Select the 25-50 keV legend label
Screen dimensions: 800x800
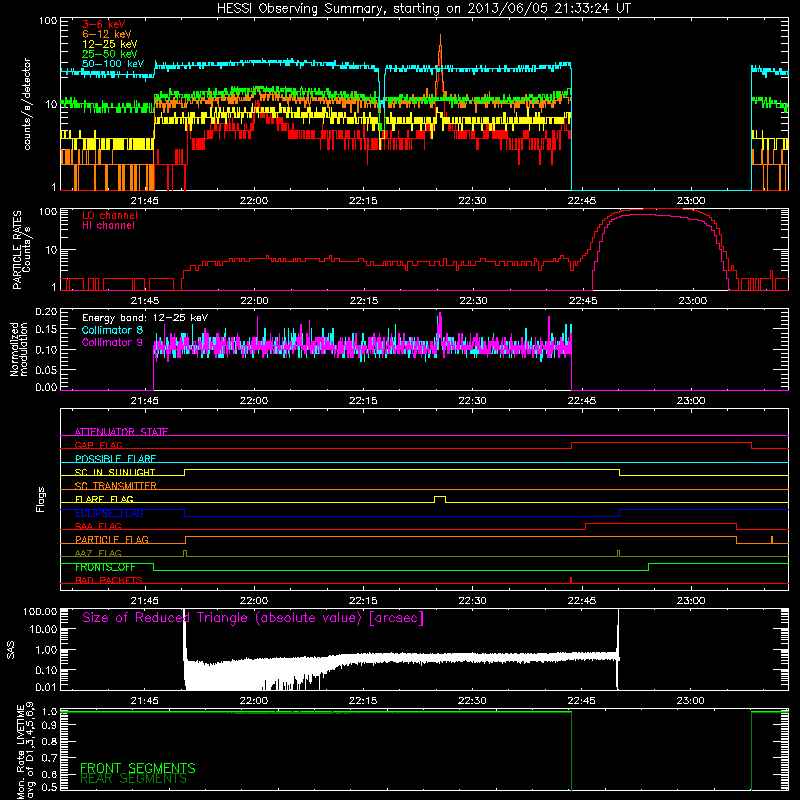(110, 54)
